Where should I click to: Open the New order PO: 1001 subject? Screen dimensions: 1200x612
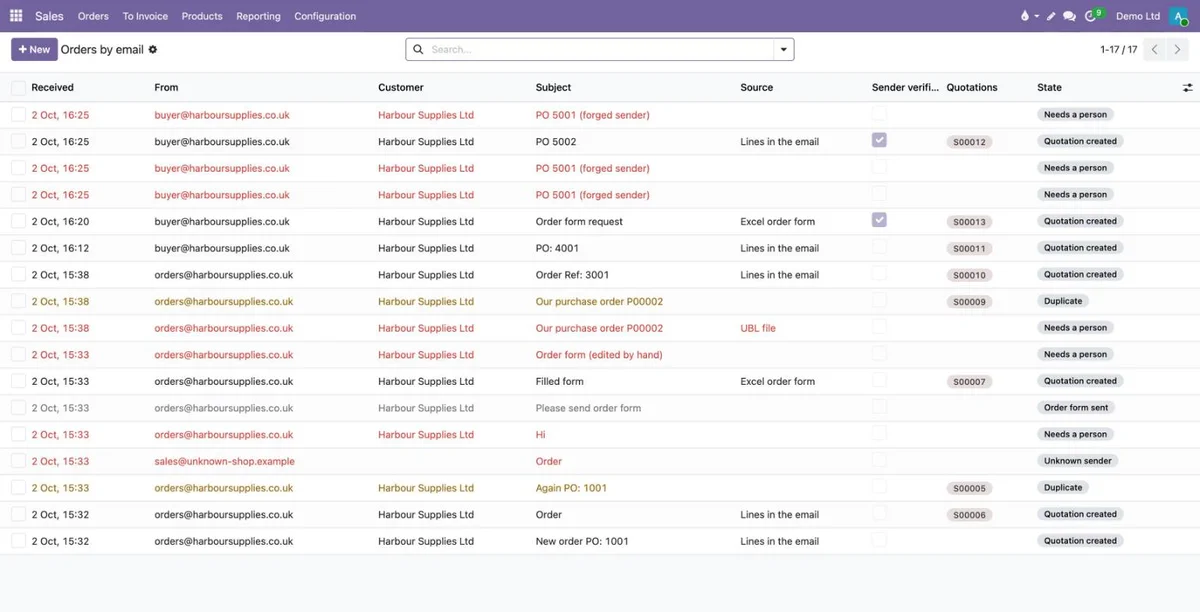(x=582, y=541)
